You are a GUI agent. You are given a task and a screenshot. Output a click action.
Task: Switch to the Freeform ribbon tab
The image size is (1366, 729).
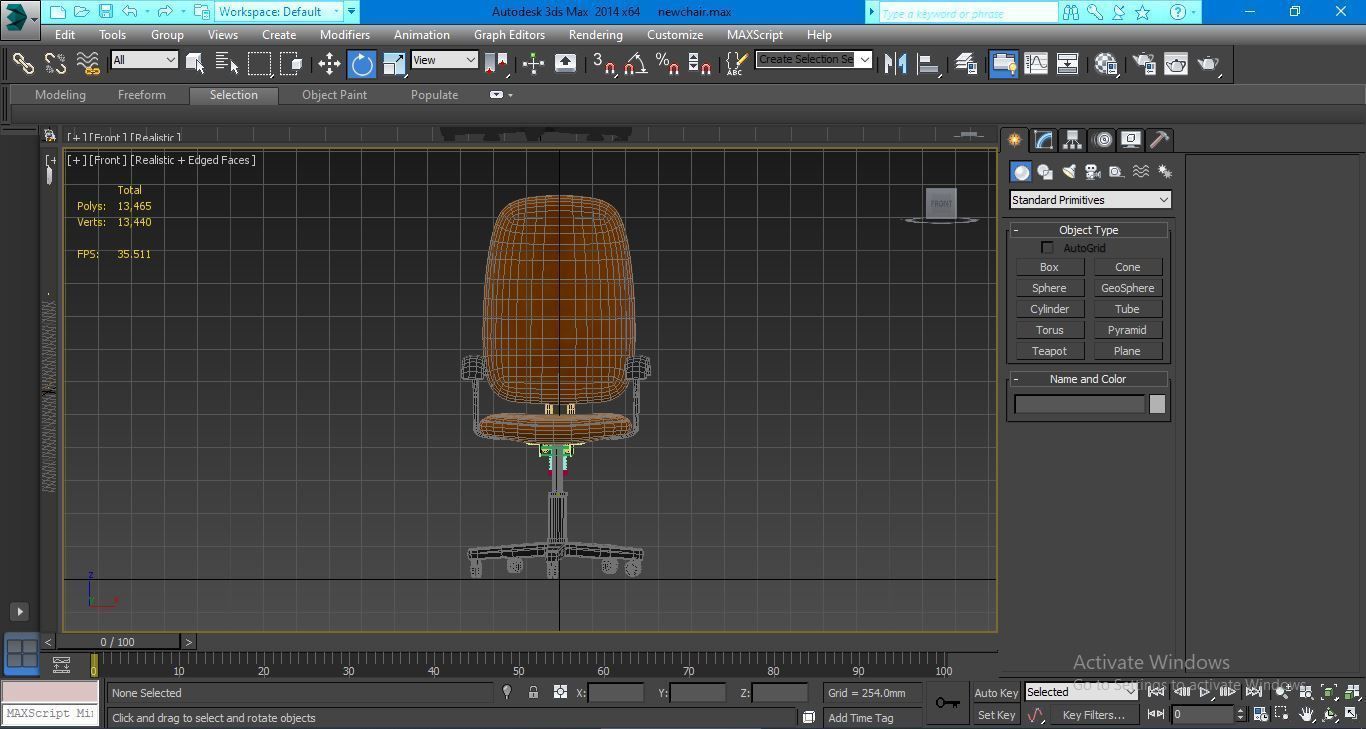tap(141, 95)
